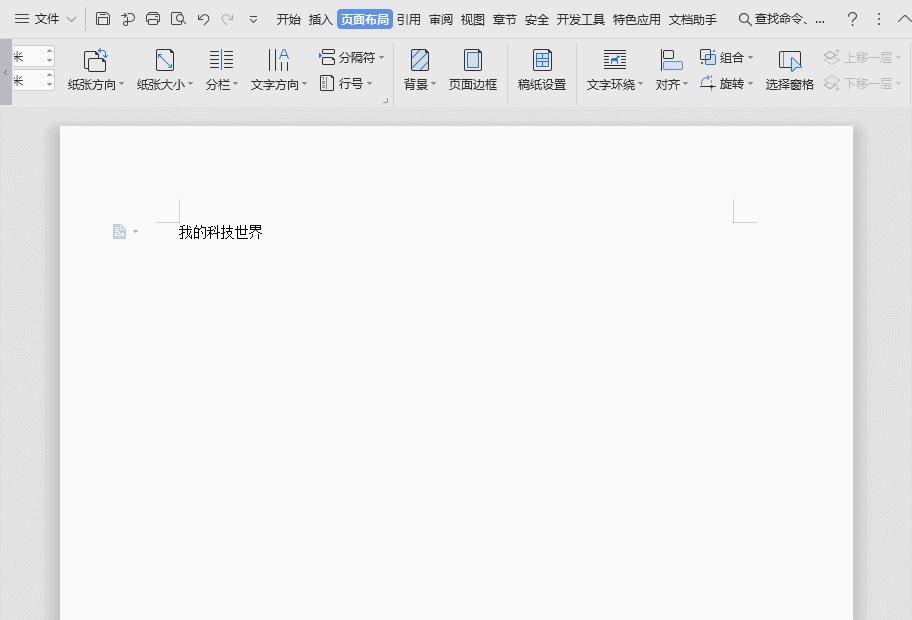Open 稿纸设置 manuscript paper settings

click(x=542, y=70)
